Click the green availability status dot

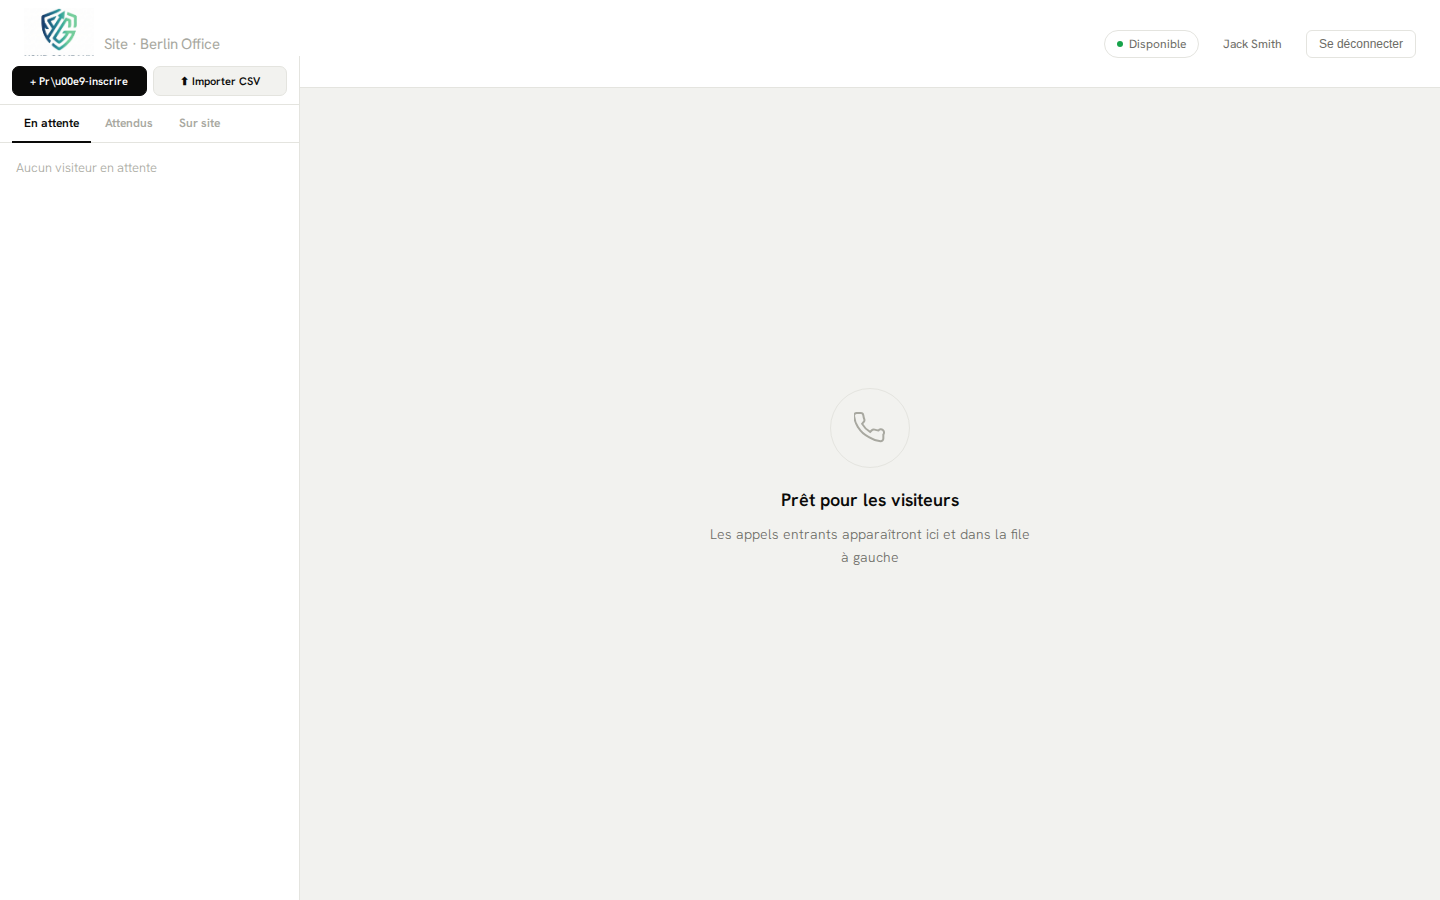click(1119, 44)
